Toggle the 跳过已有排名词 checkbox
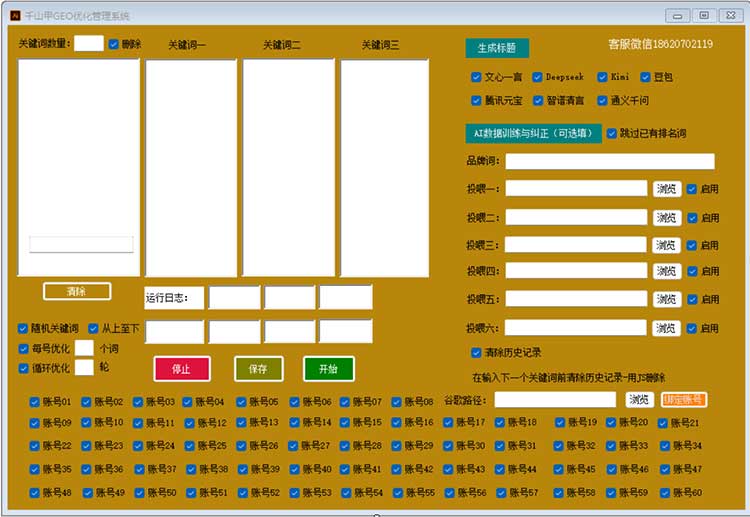Image resolution: width=750 pixels, height=517 pixels. pyautogui.click(x=612, y=133)
